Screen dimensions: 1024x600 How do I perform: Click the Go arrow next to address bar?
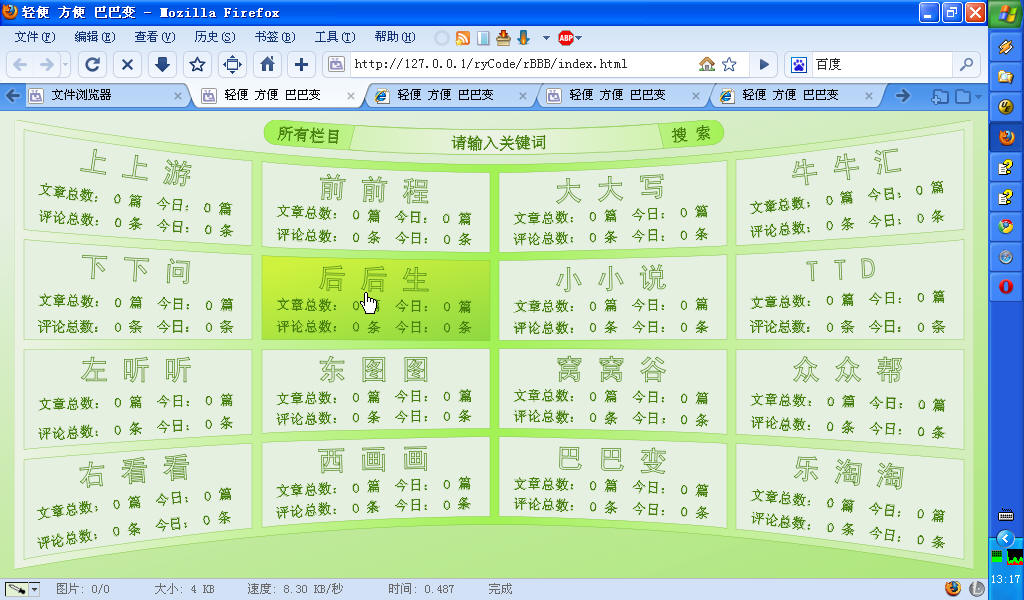pyautogui.click(x=764, y=64)
